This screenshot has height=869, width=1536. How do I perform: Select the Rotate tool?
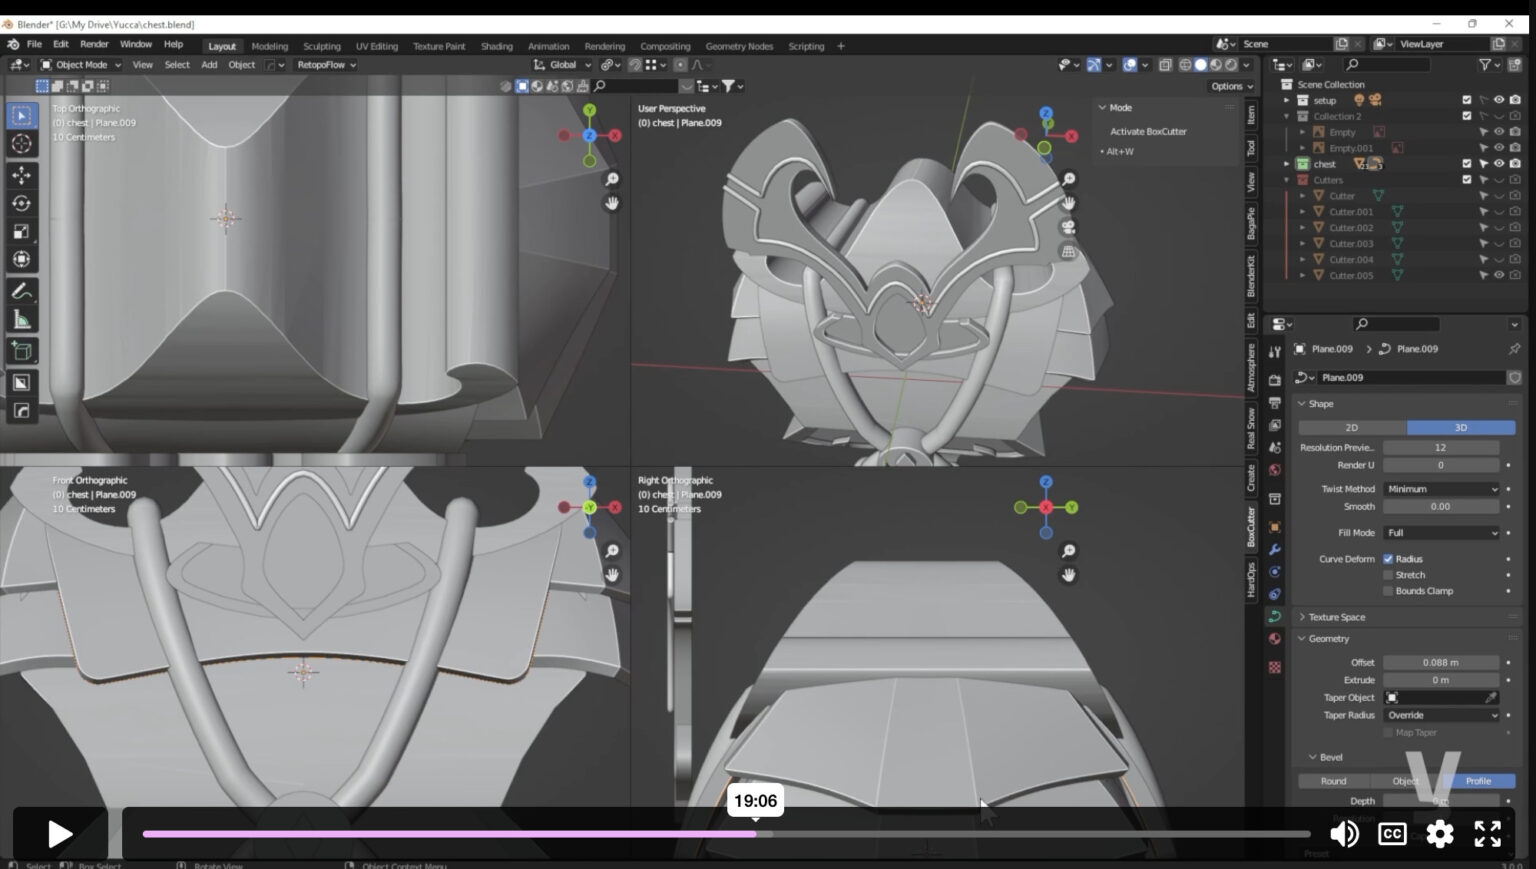point(21,203)
